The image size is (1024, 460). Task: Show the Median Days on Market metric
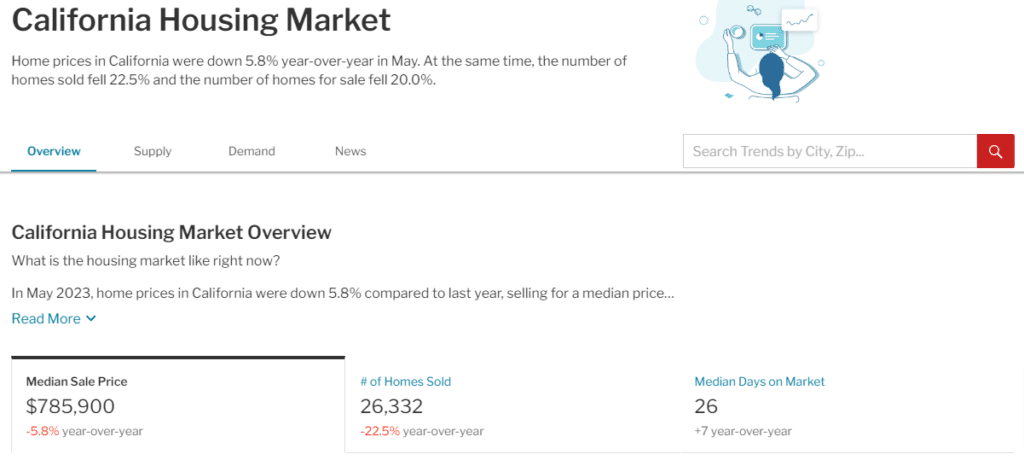759,382
